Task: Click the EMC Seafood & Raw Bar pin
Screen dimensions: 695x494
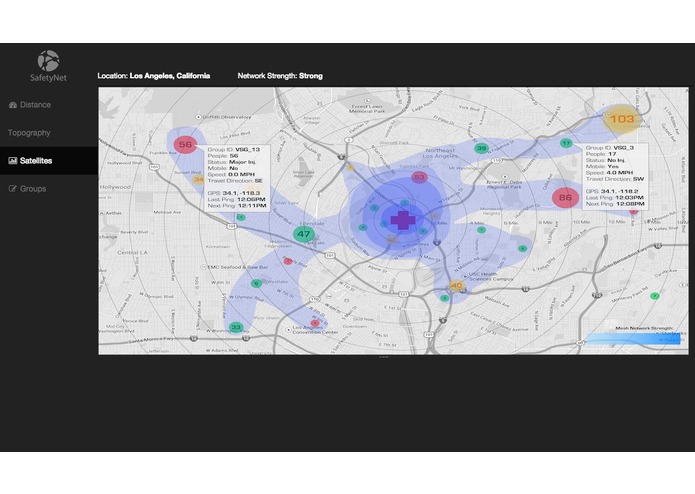Action: [204, 267]
